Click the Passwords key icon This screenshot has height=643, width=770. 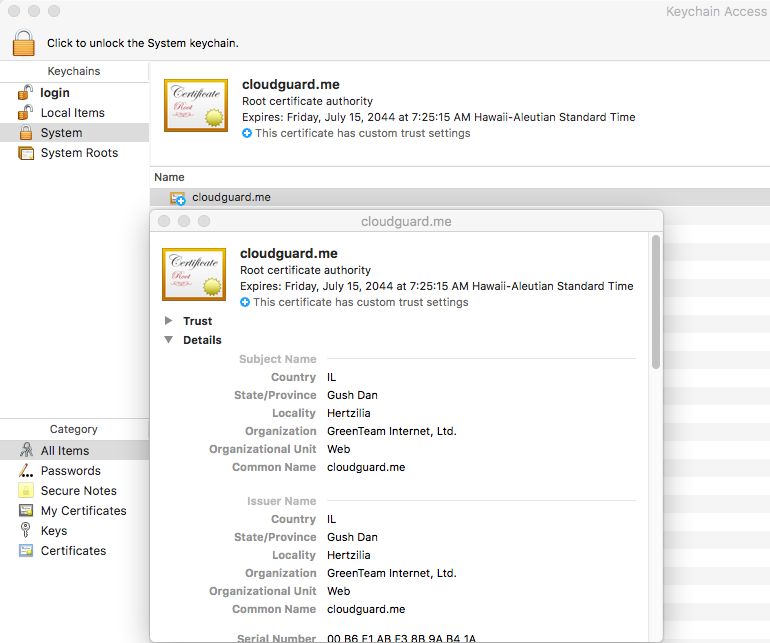click(x=26, y=471)
